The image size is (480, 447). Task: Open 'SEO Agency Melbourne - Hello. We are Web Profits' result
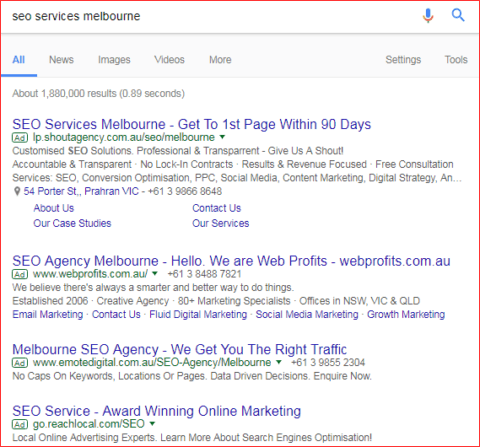[231, 261]
